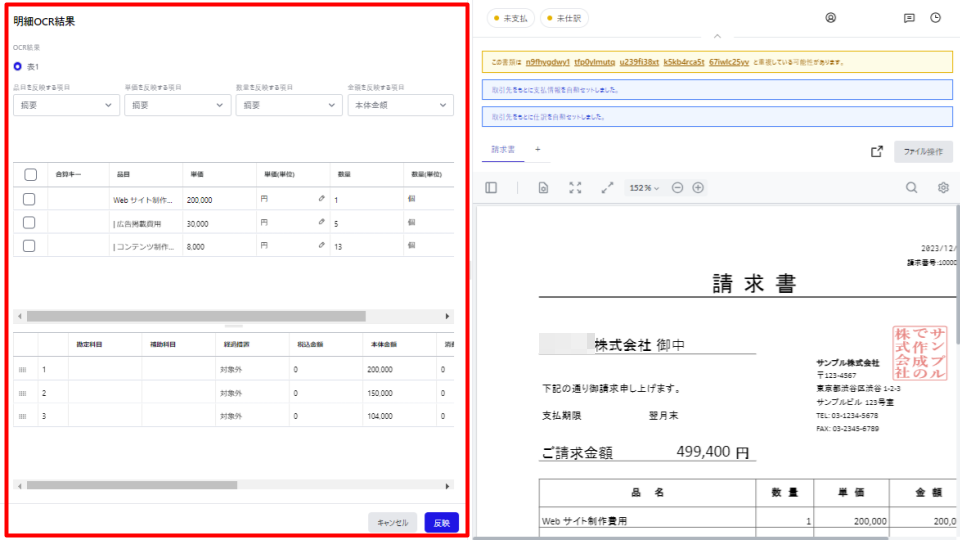Click the panel splitter between the tables
The image size is (960, 540).
233,326
